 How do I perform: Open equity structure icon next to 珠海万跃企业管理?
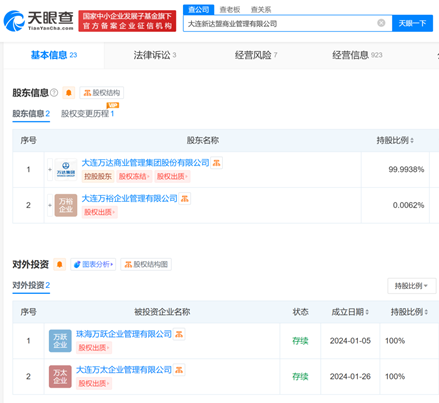pyautogui.click(x=179, y=334)
